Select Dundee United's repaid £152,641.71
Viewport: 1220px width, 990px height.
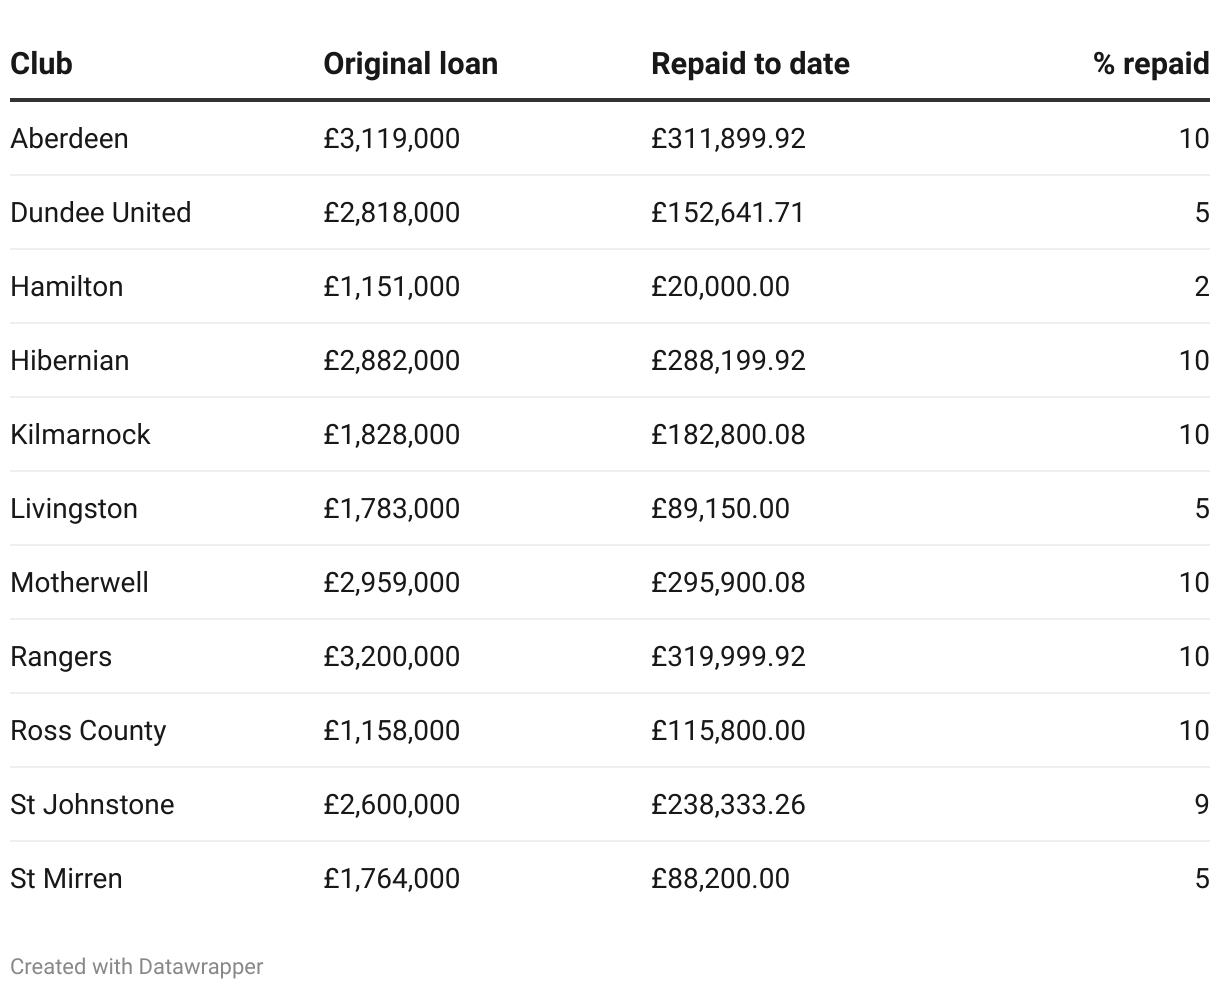click(x=727, y=212)
